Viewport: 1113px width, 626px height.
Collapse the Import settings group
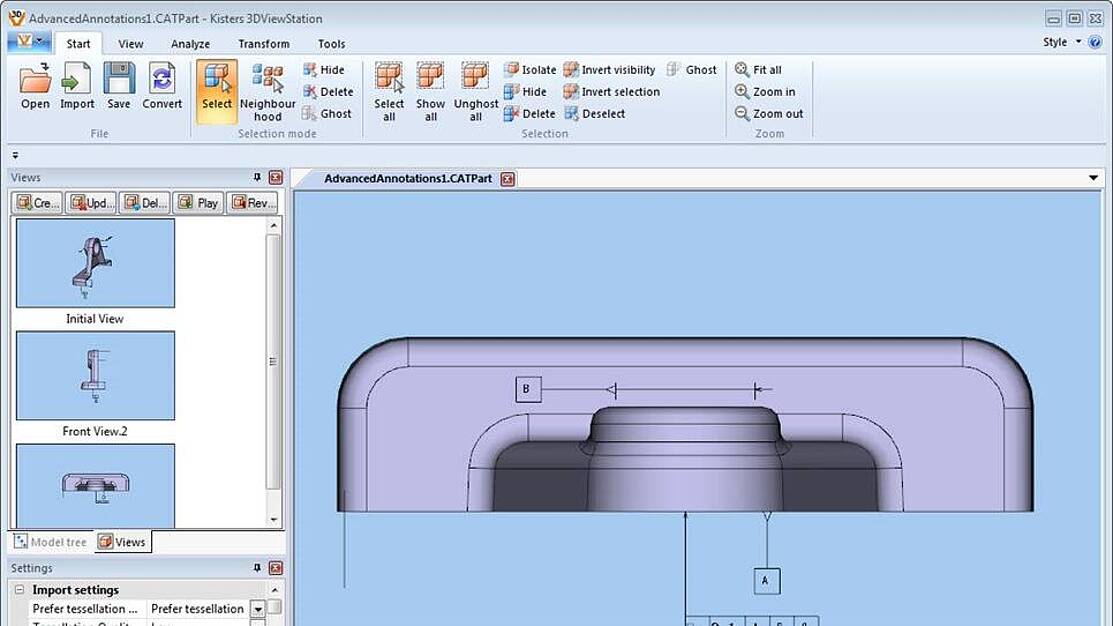point(20,590)
